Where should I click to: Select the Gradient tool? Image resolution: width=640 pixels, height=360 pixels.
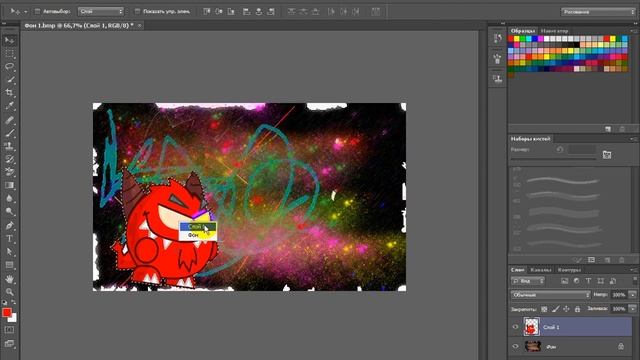click(x=9, y=185)
